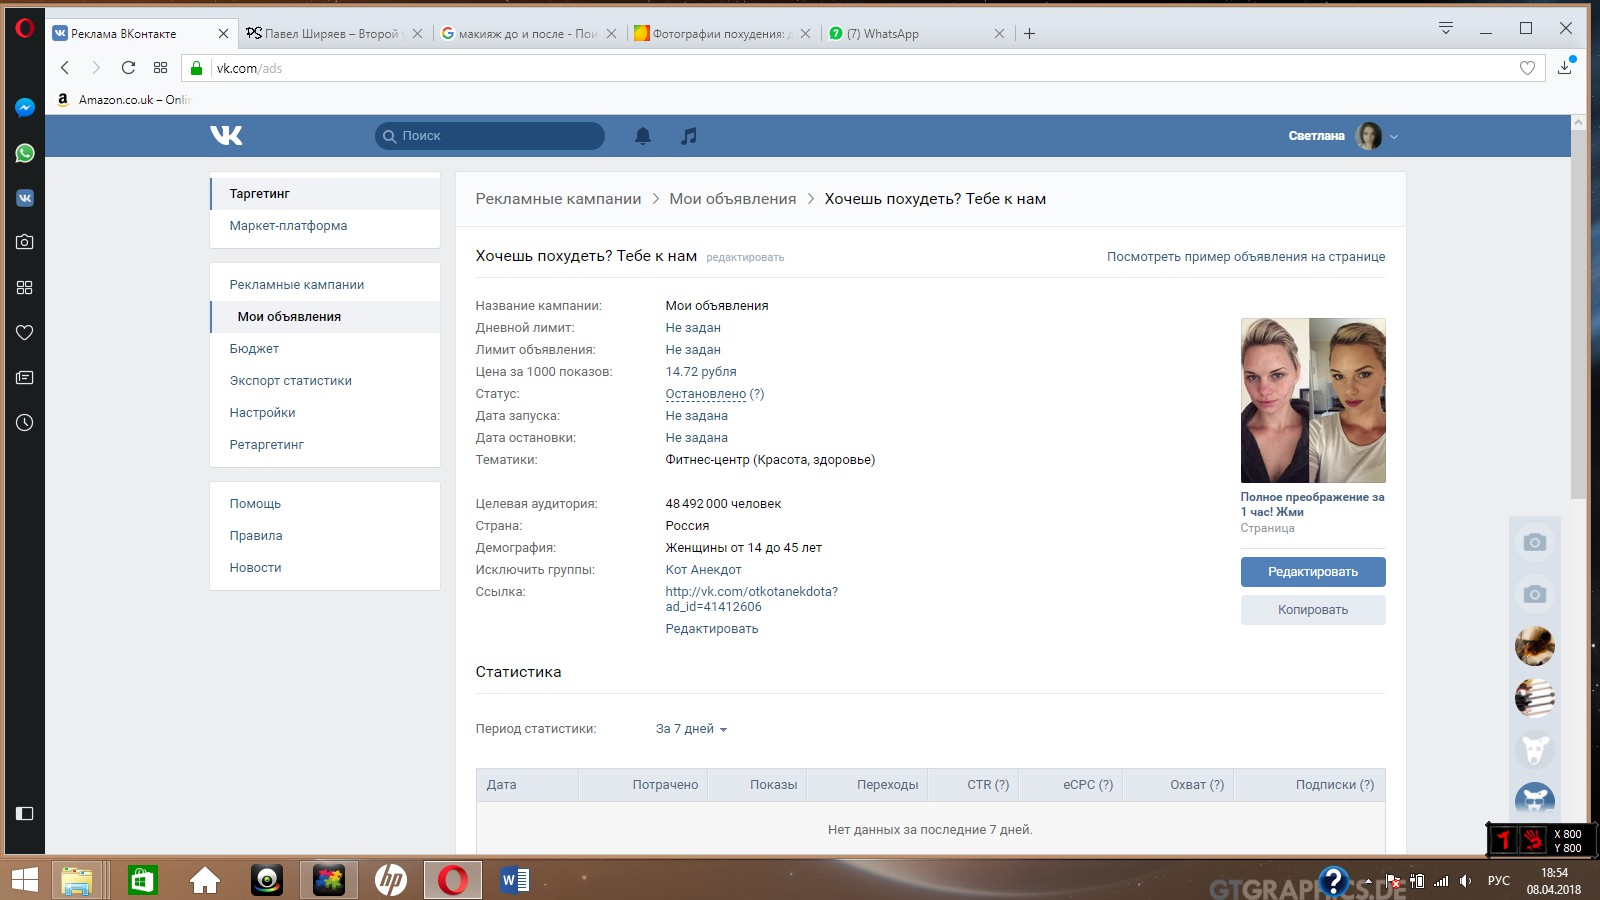Open Экспорт статистики in the side menu
This screenshot has width=1600, height=900.
(x=325, y=381)
